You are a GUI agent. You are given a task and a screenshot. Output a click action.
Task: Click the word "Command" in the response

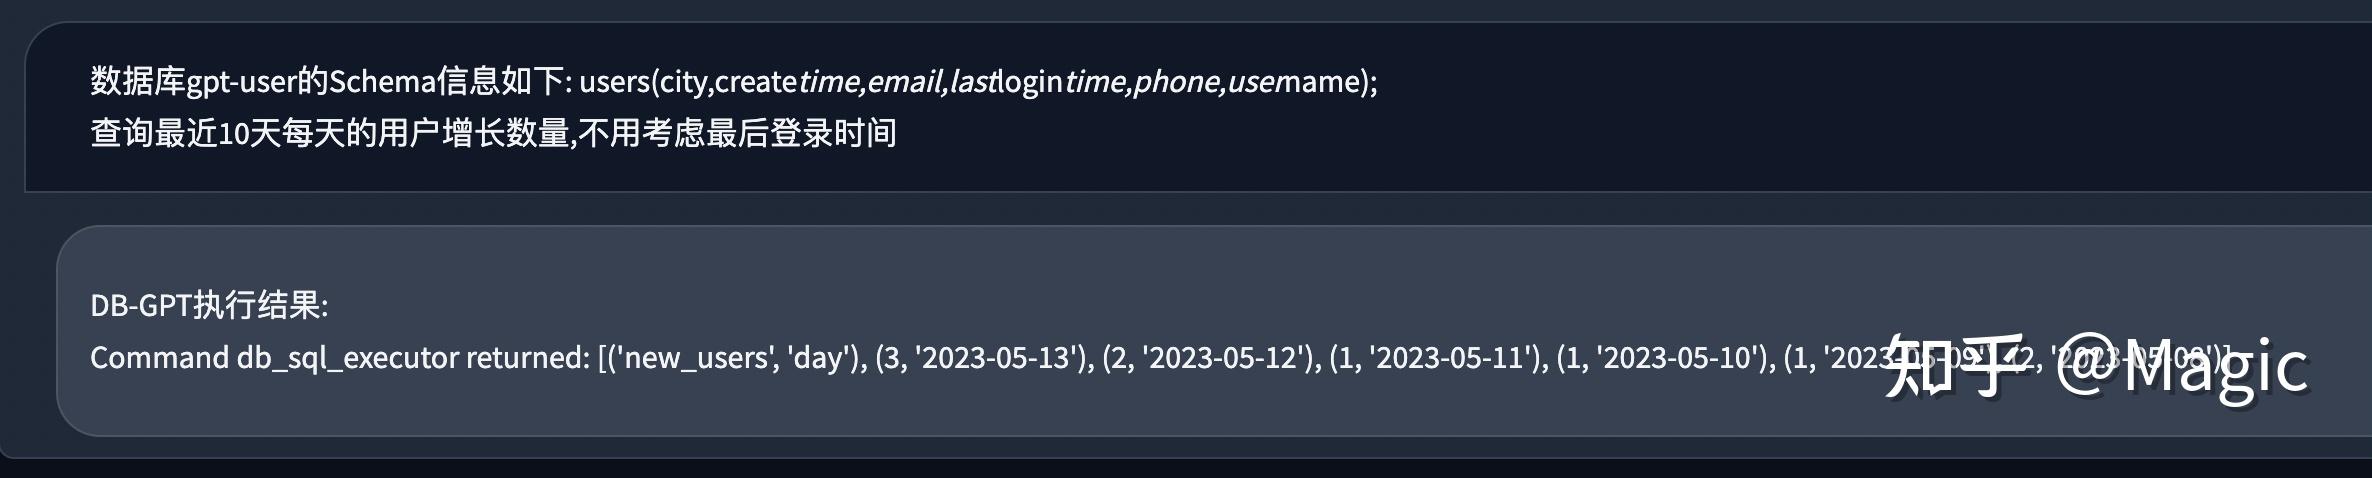point(160,357)
